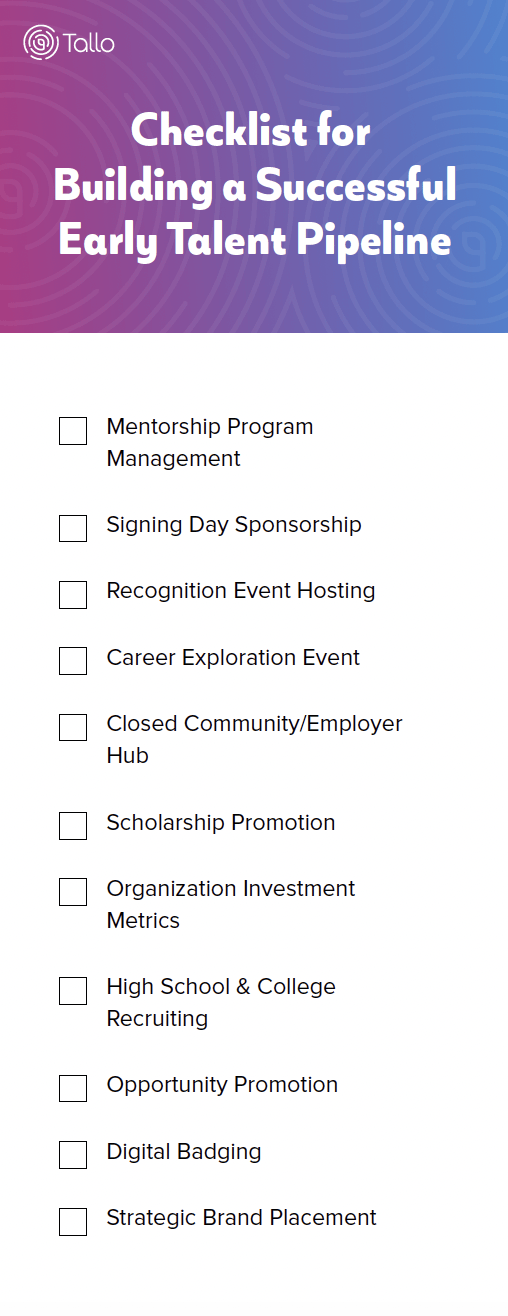The width and height of the screenshot is (508, 1316).
Task: Check the Closed Community/Employer Hub box
Action: pos(73,727)
